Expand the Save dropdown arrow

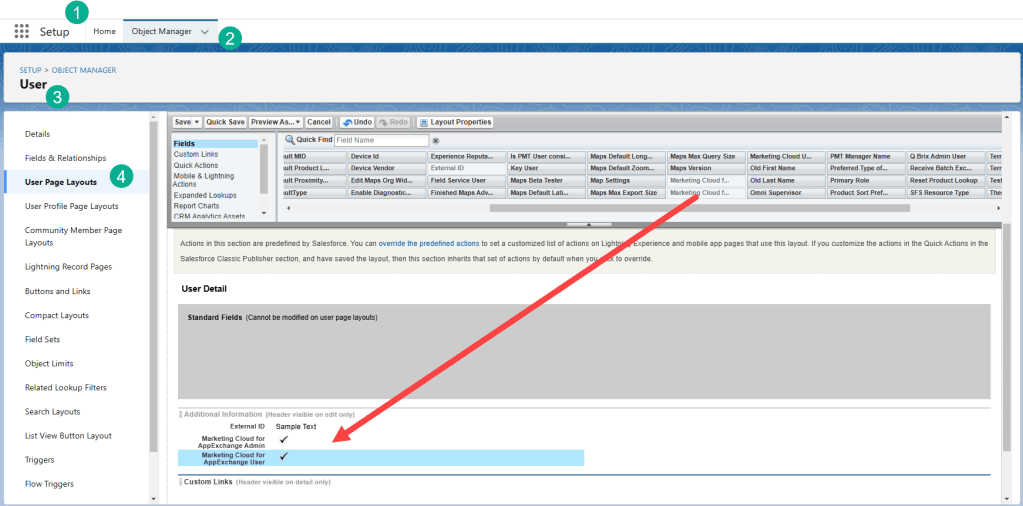pos(197,122)
